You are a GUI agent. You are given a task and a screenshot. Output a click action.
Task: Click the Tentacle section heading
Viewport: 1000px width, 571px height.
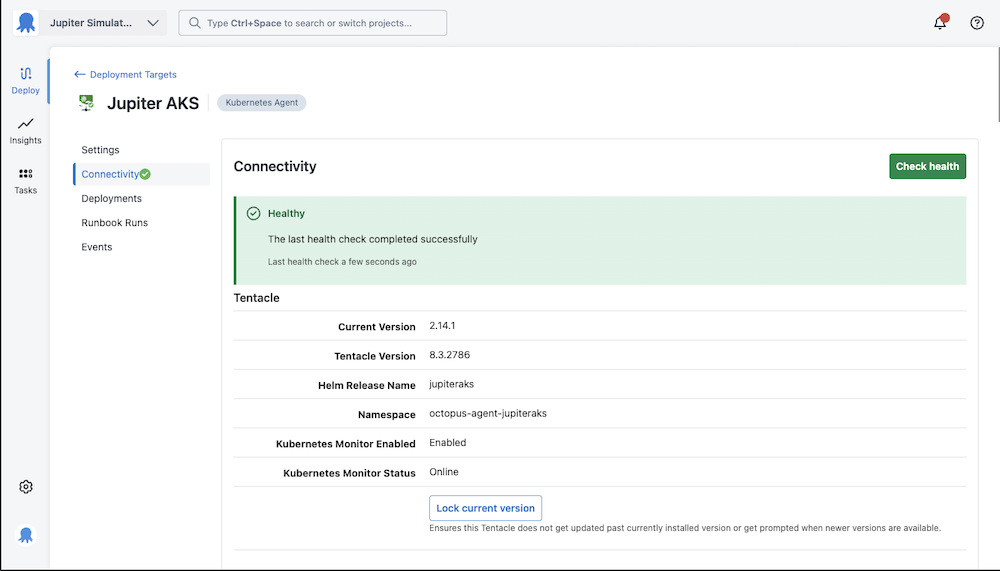pyautogui.click(x=256, y=298)
